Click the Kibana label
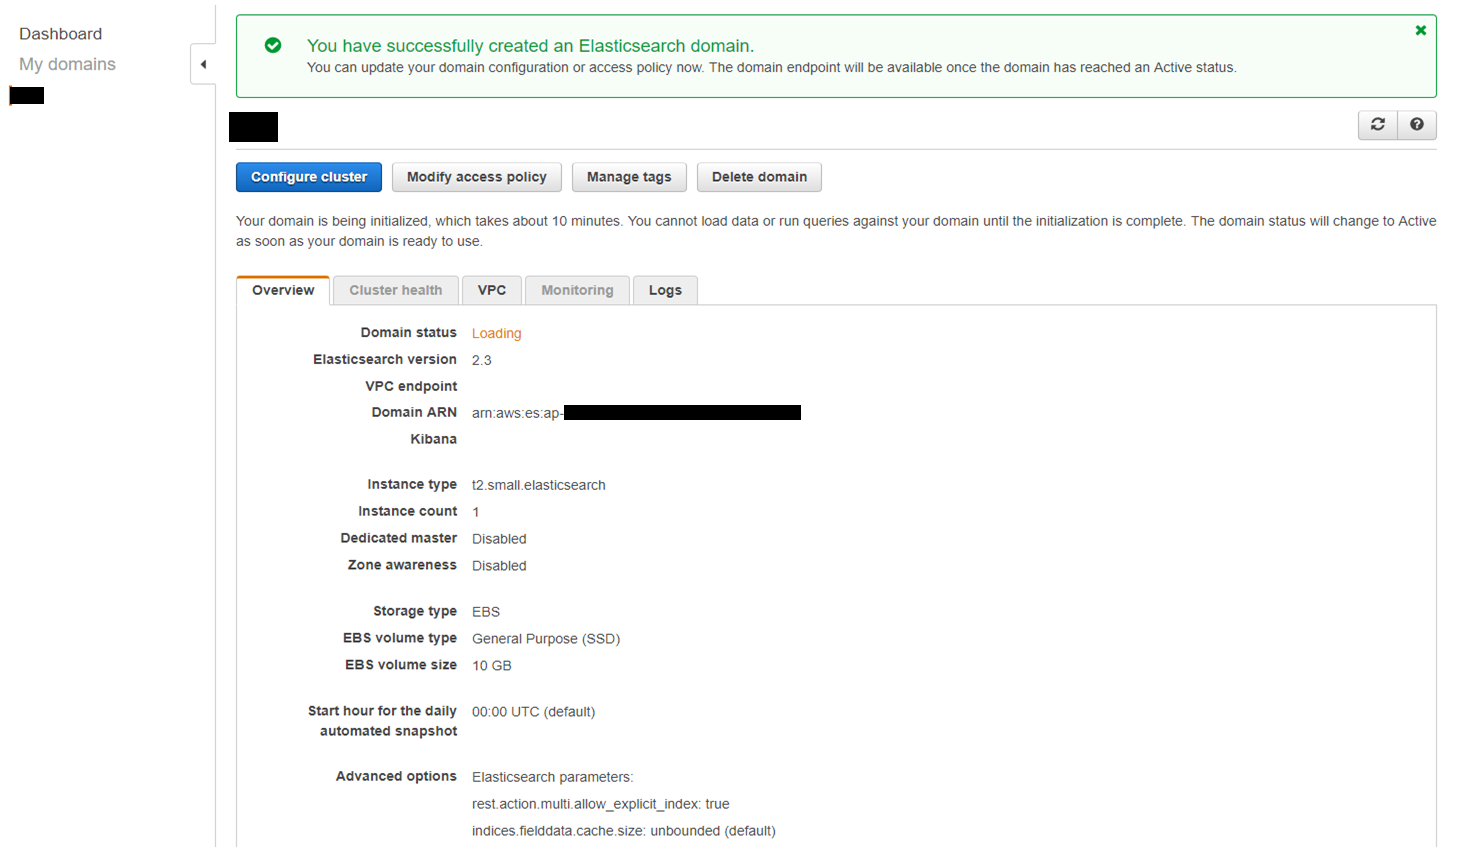 433,439
